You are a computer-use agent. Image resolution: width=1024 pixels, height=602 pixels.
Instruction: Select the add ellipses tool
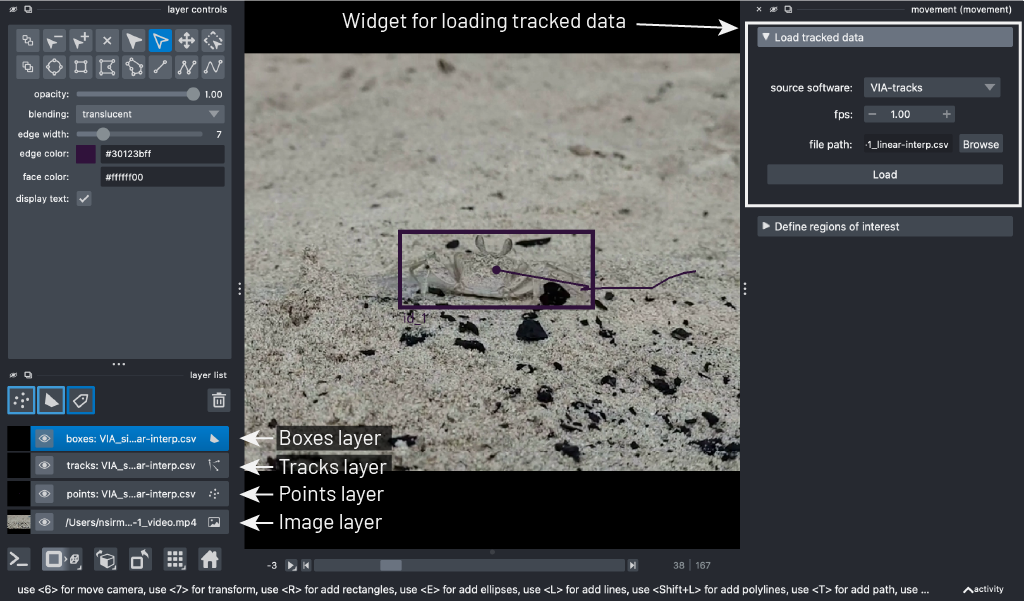pyautogui.click(x=53, y=66)
